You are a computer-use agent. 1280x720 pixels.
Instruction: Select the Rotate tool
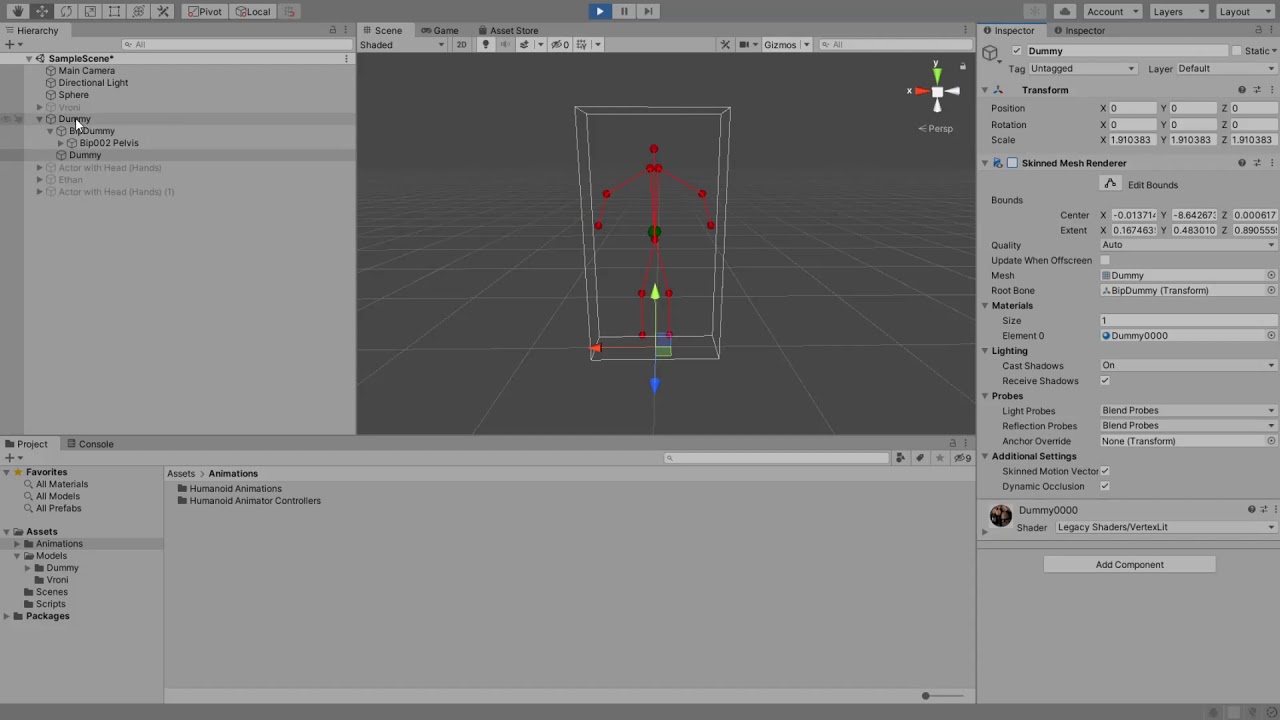pyautogui.click(x=66, y=11)
